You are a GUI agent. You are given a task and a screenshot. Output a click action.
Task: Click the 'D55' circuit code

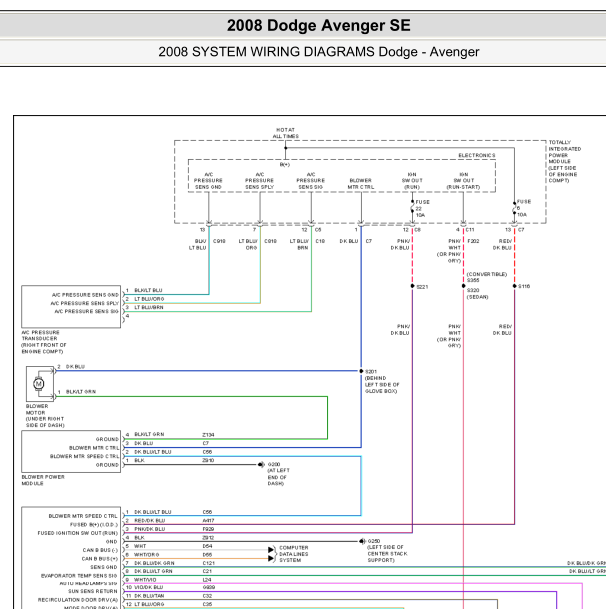point(207,555)
